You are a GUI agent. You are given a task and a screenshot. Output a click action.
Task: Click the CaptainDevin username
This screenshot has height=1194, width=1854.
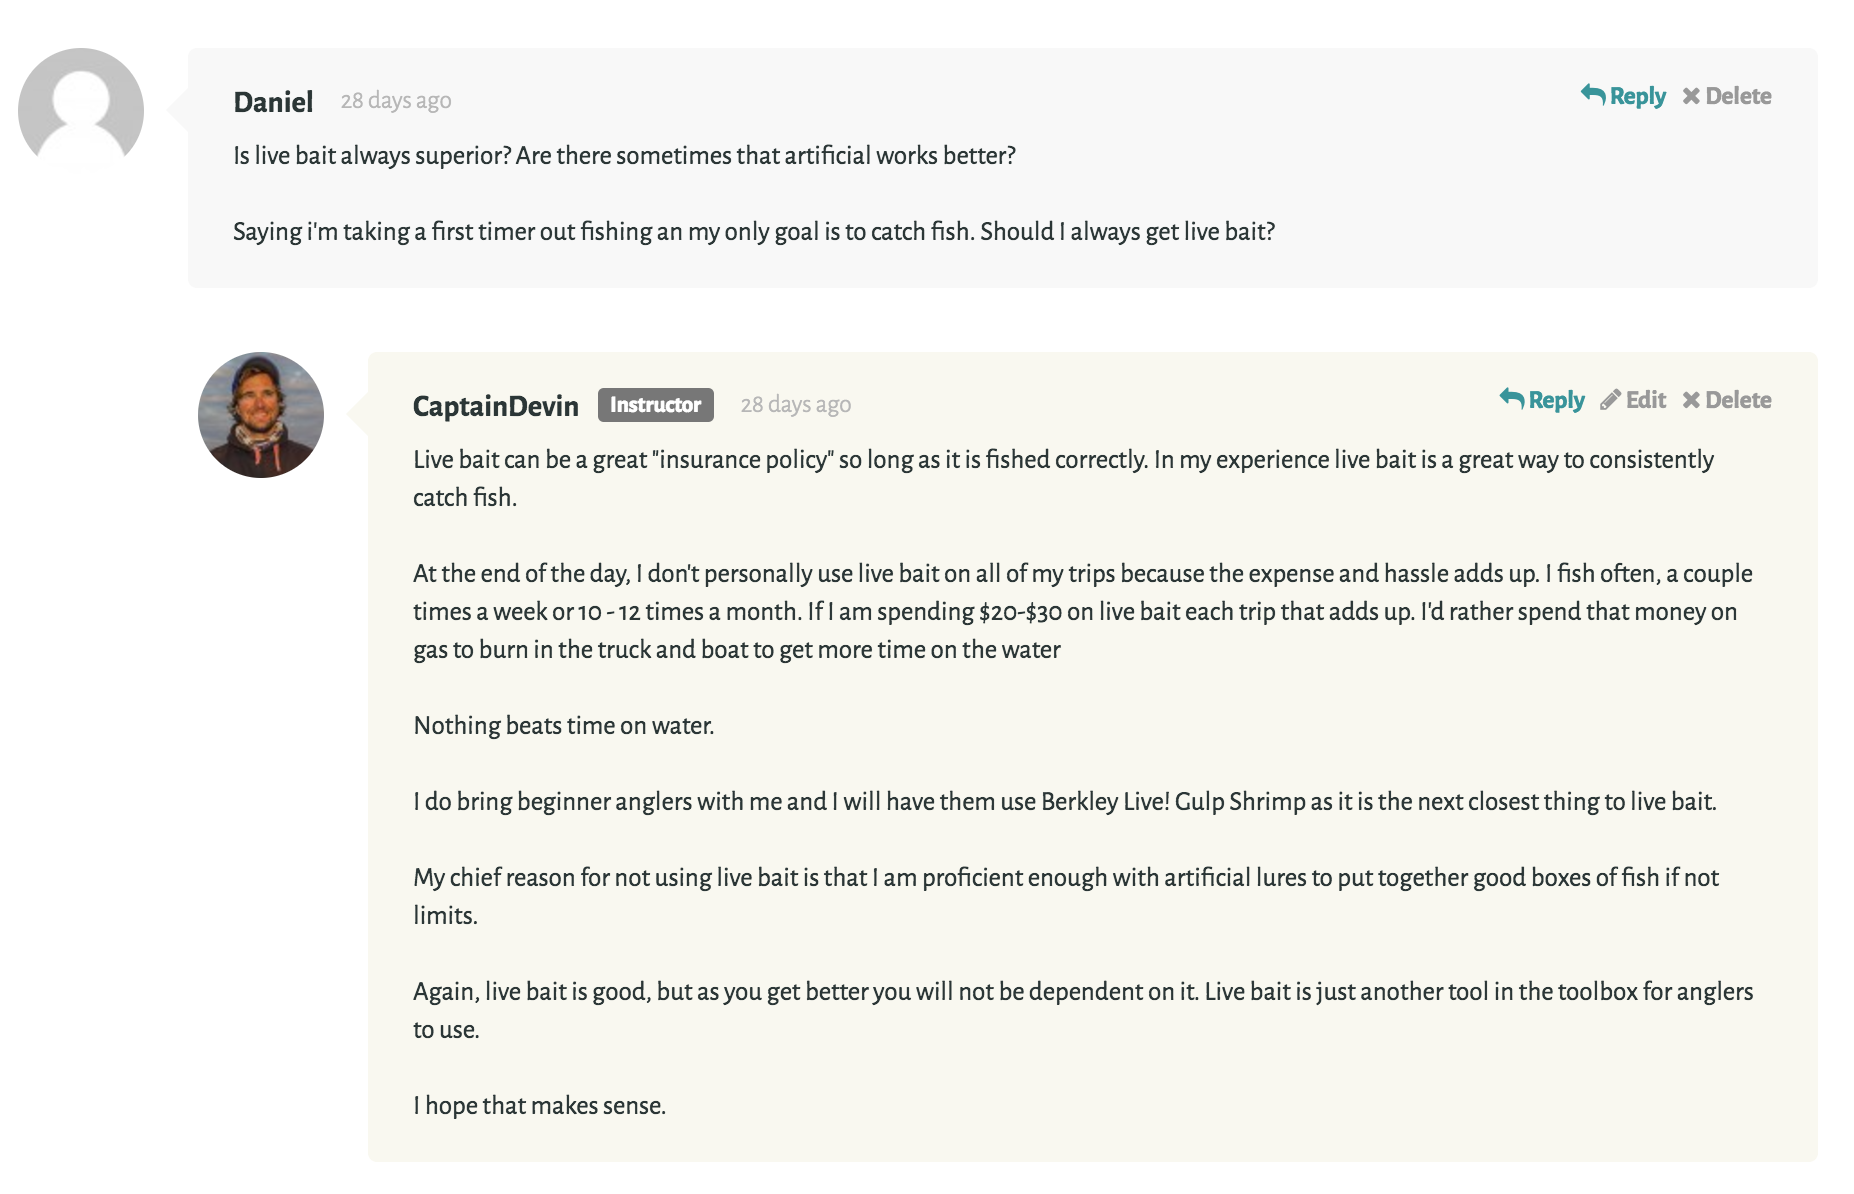tap(496, 406)
